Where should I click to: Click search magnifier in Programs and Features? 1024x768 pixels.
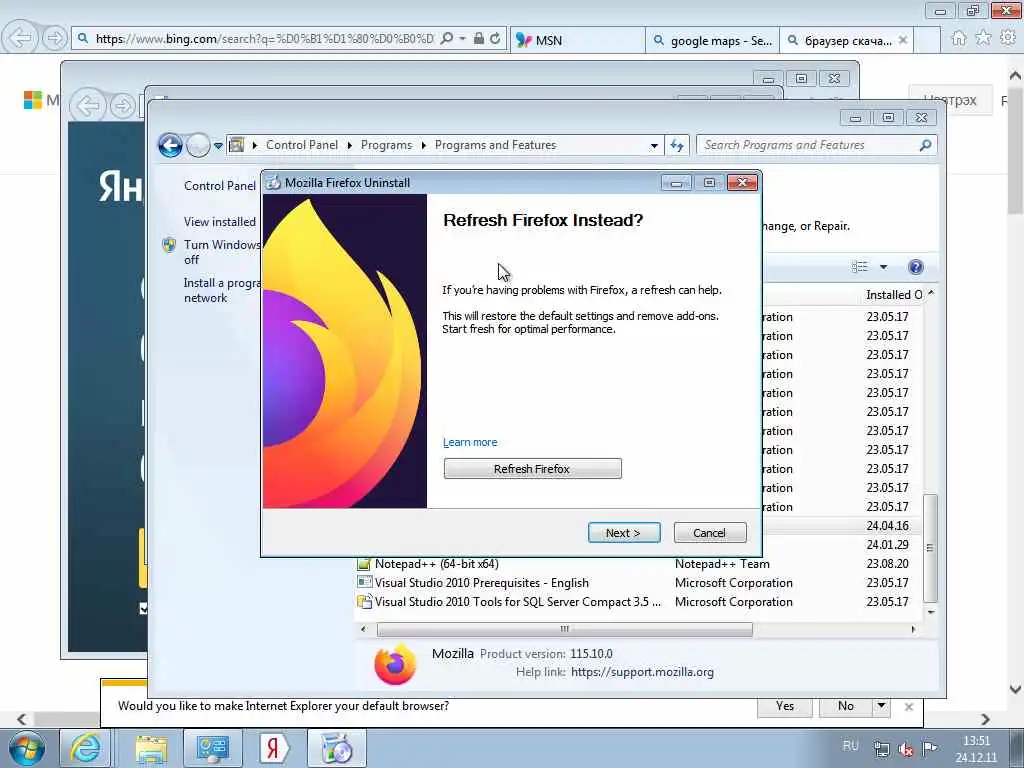pyautogui.click(x=925, y=145)
